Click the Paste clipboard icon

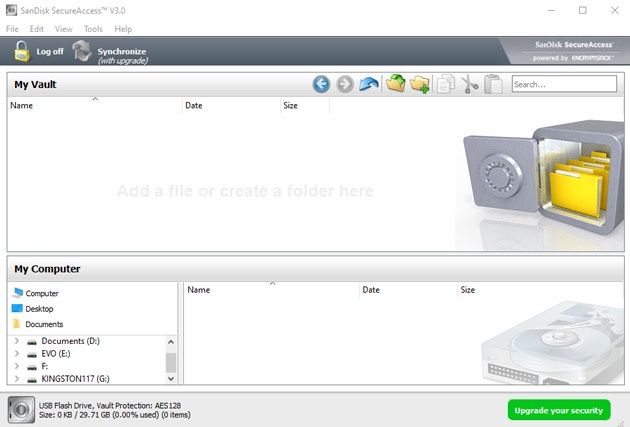[493, 84]
